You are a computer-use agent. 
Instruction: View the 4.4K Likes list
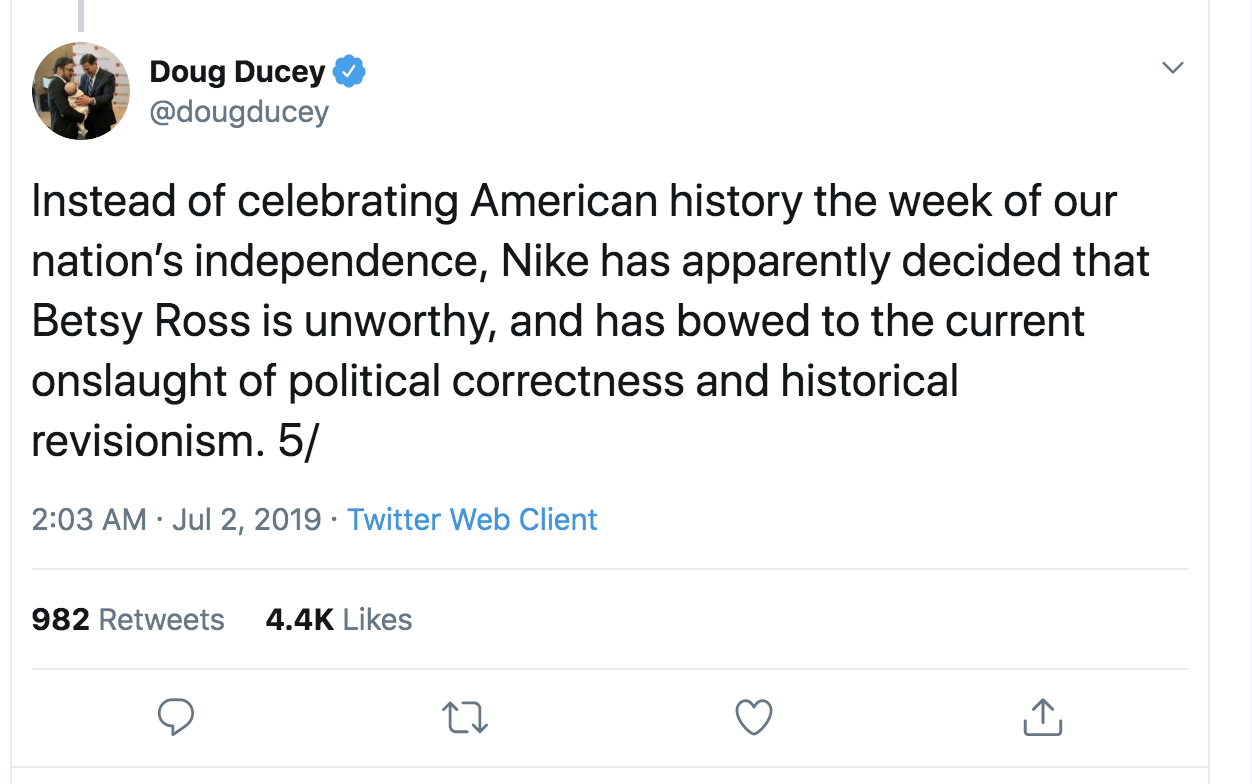click(338, 620)
